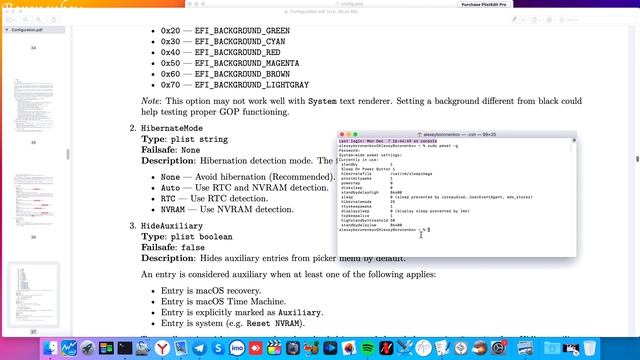Image resolution: width=640 pixels, height=360 pixels.
Task: Select the highlighted page 37 thumbnail
Action: pyautogui.click(x=33, y=295)
